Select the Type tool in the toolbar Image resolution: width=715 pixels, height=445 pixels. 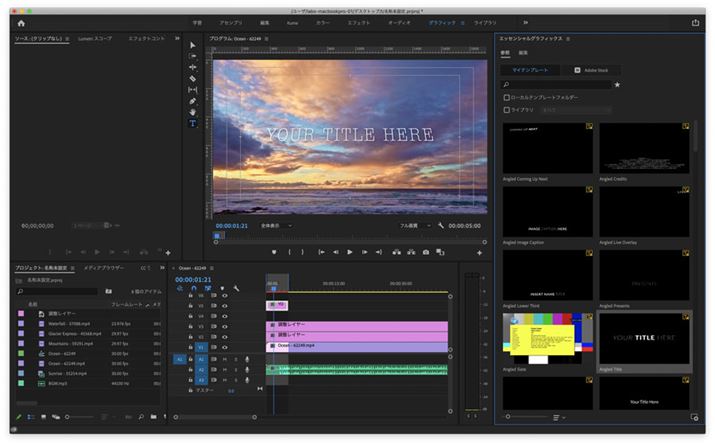tap(193, 123)
